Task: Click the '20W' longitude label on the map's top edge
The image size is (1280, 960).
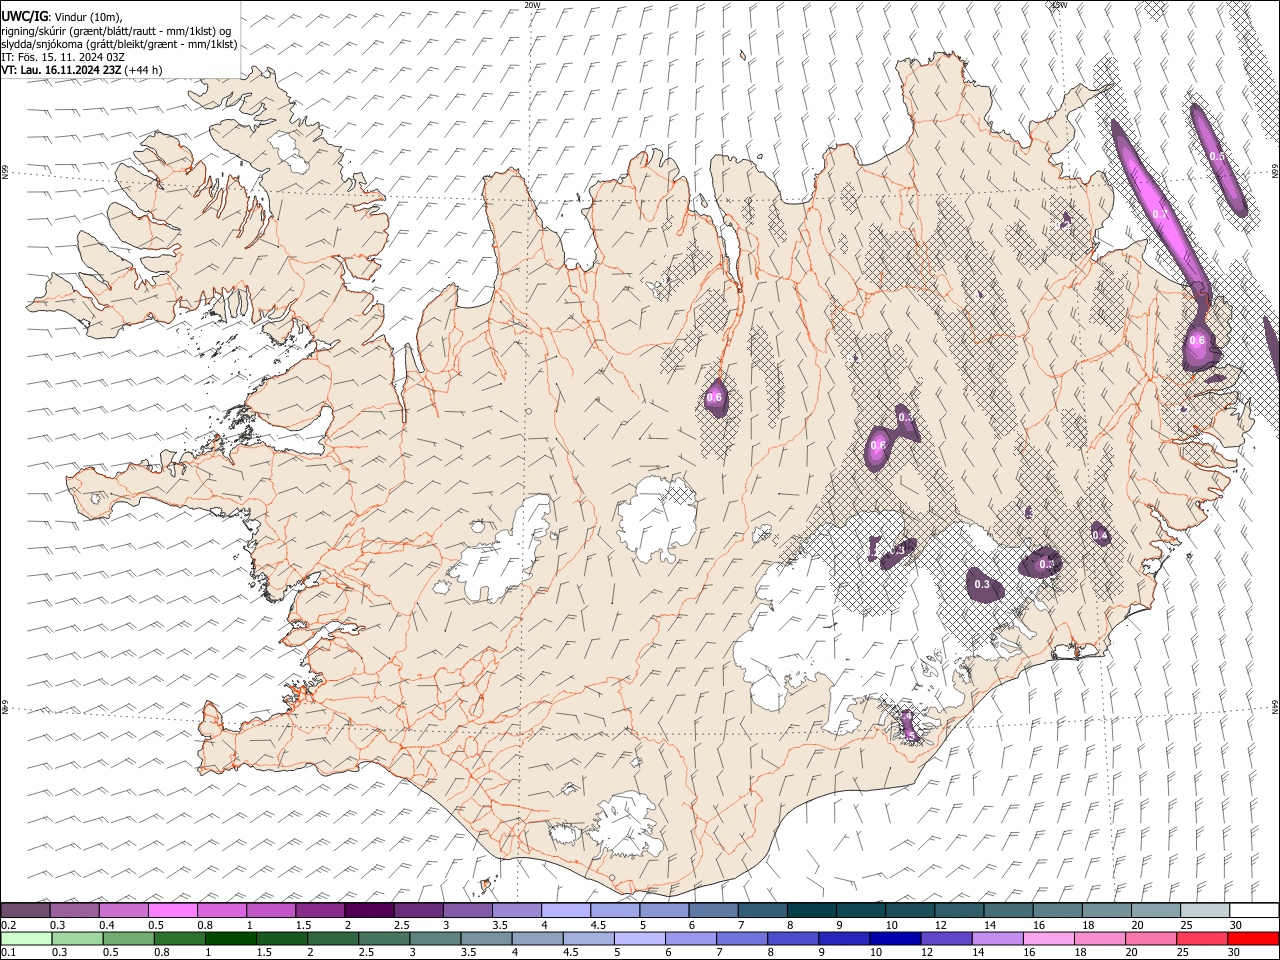Action: coord(532,5)
